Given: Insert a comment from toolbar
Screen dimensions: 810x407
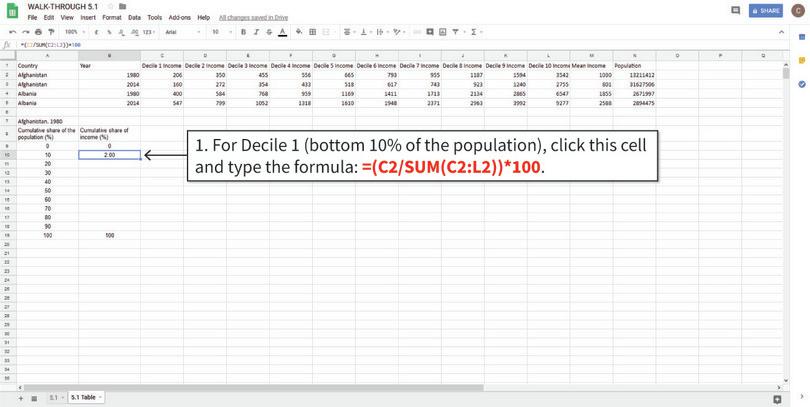Looking at the screenshot, I should click(x=430, y=32).
